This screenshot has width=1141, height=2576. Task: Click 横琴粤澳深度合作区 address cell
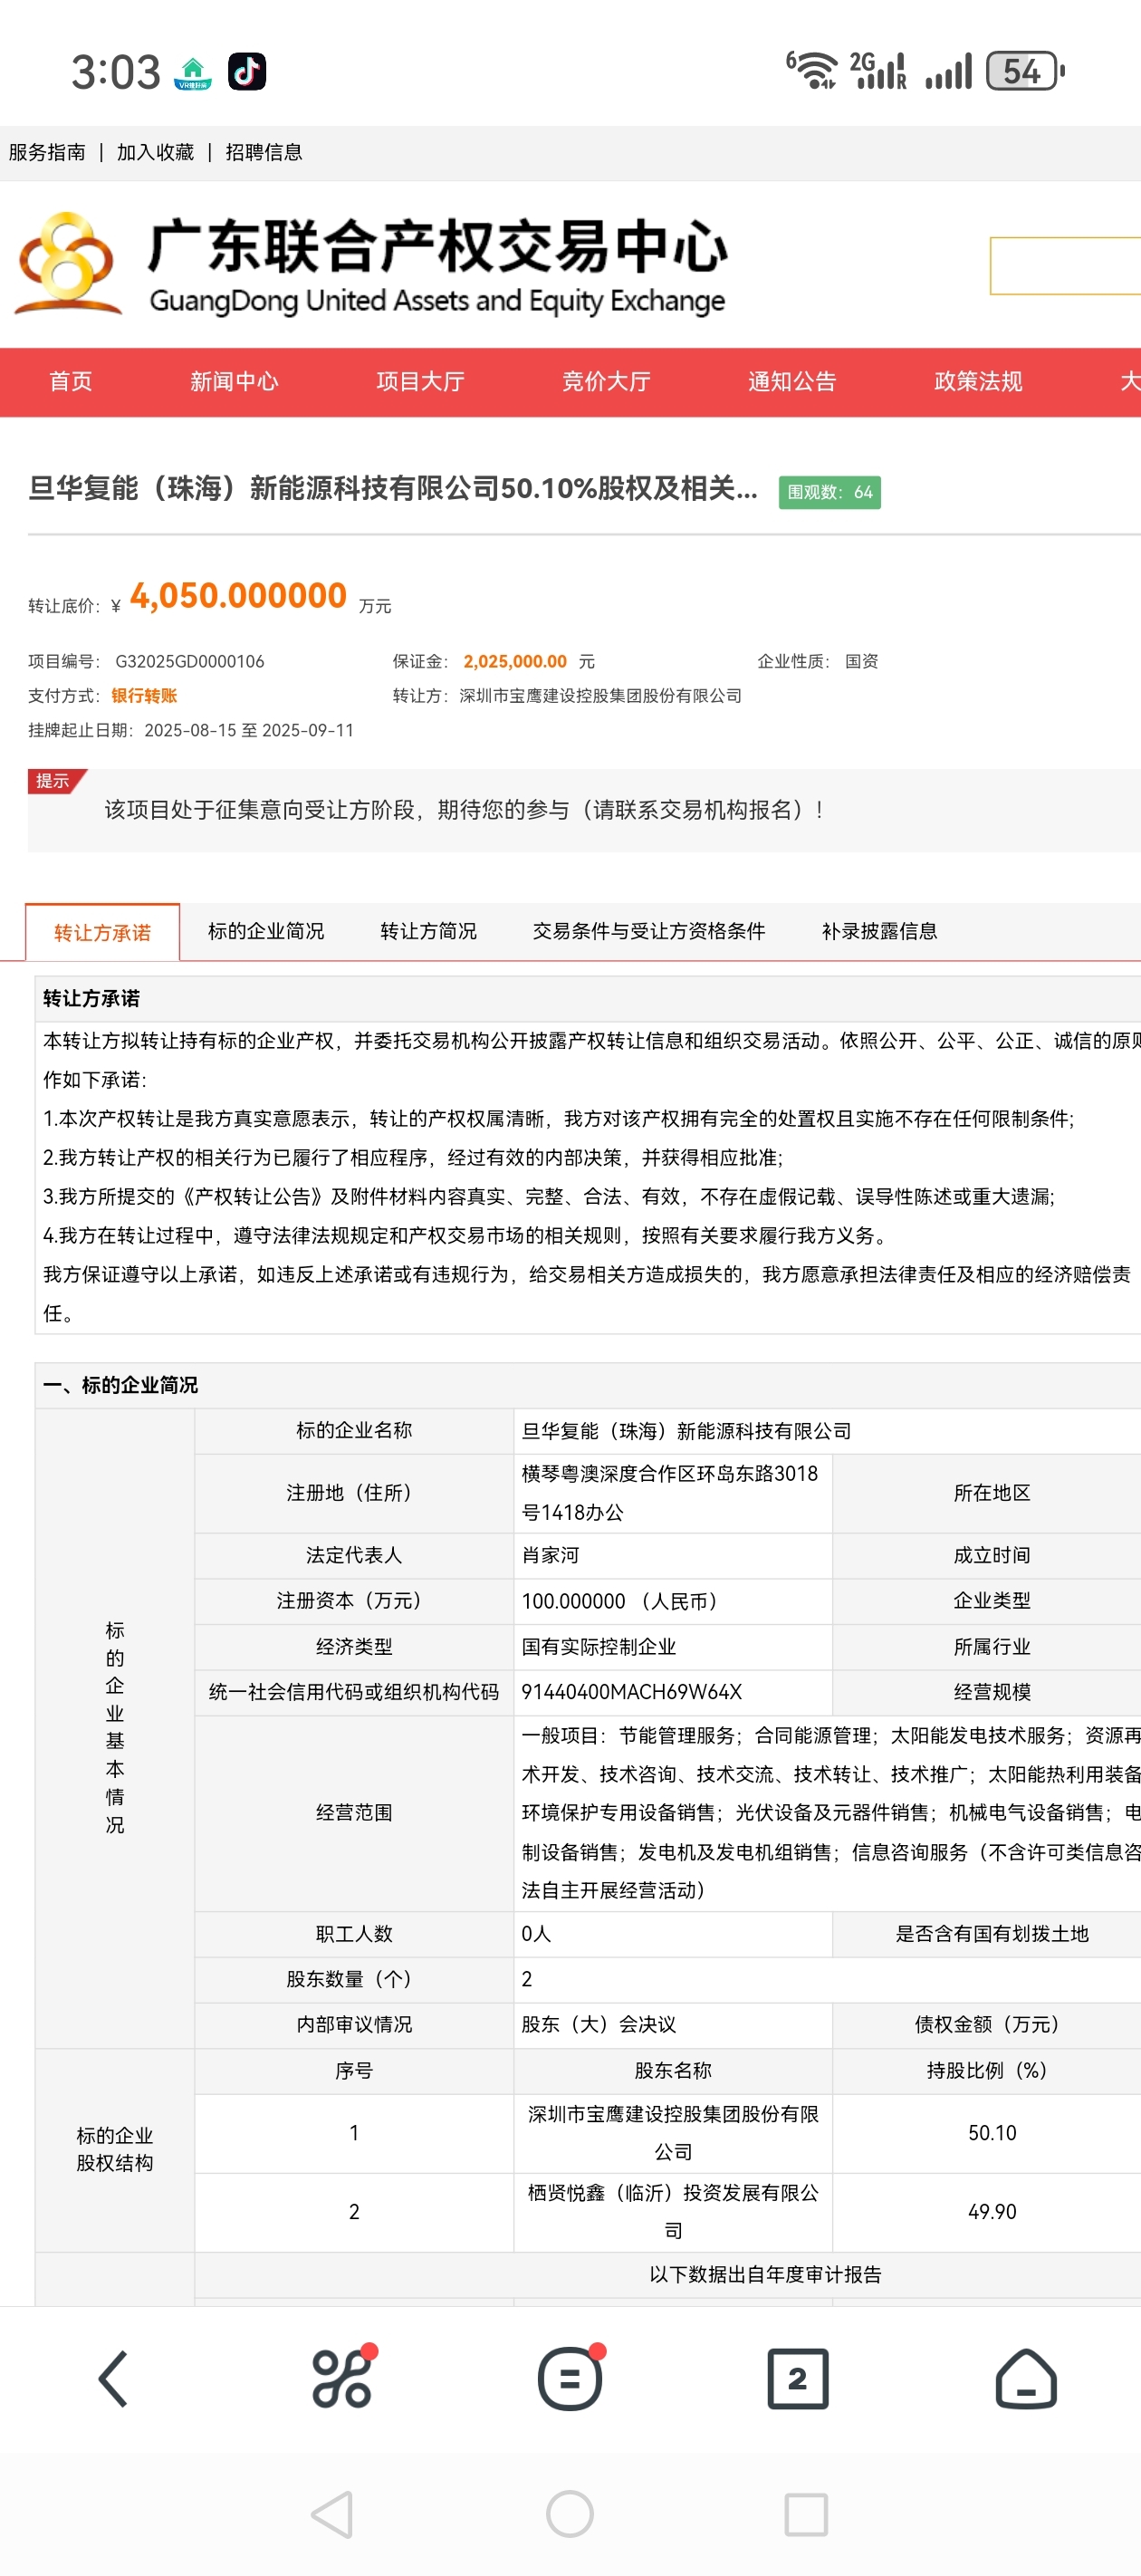point(673,1493)
